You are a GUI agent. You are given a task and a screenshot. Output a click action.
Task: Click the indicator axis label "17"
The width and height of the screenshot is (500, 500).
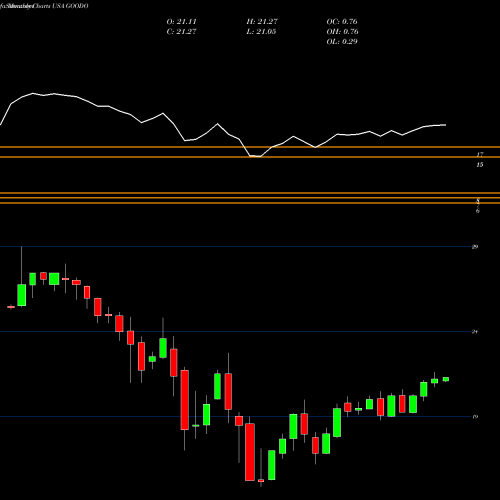click(480, 155)
